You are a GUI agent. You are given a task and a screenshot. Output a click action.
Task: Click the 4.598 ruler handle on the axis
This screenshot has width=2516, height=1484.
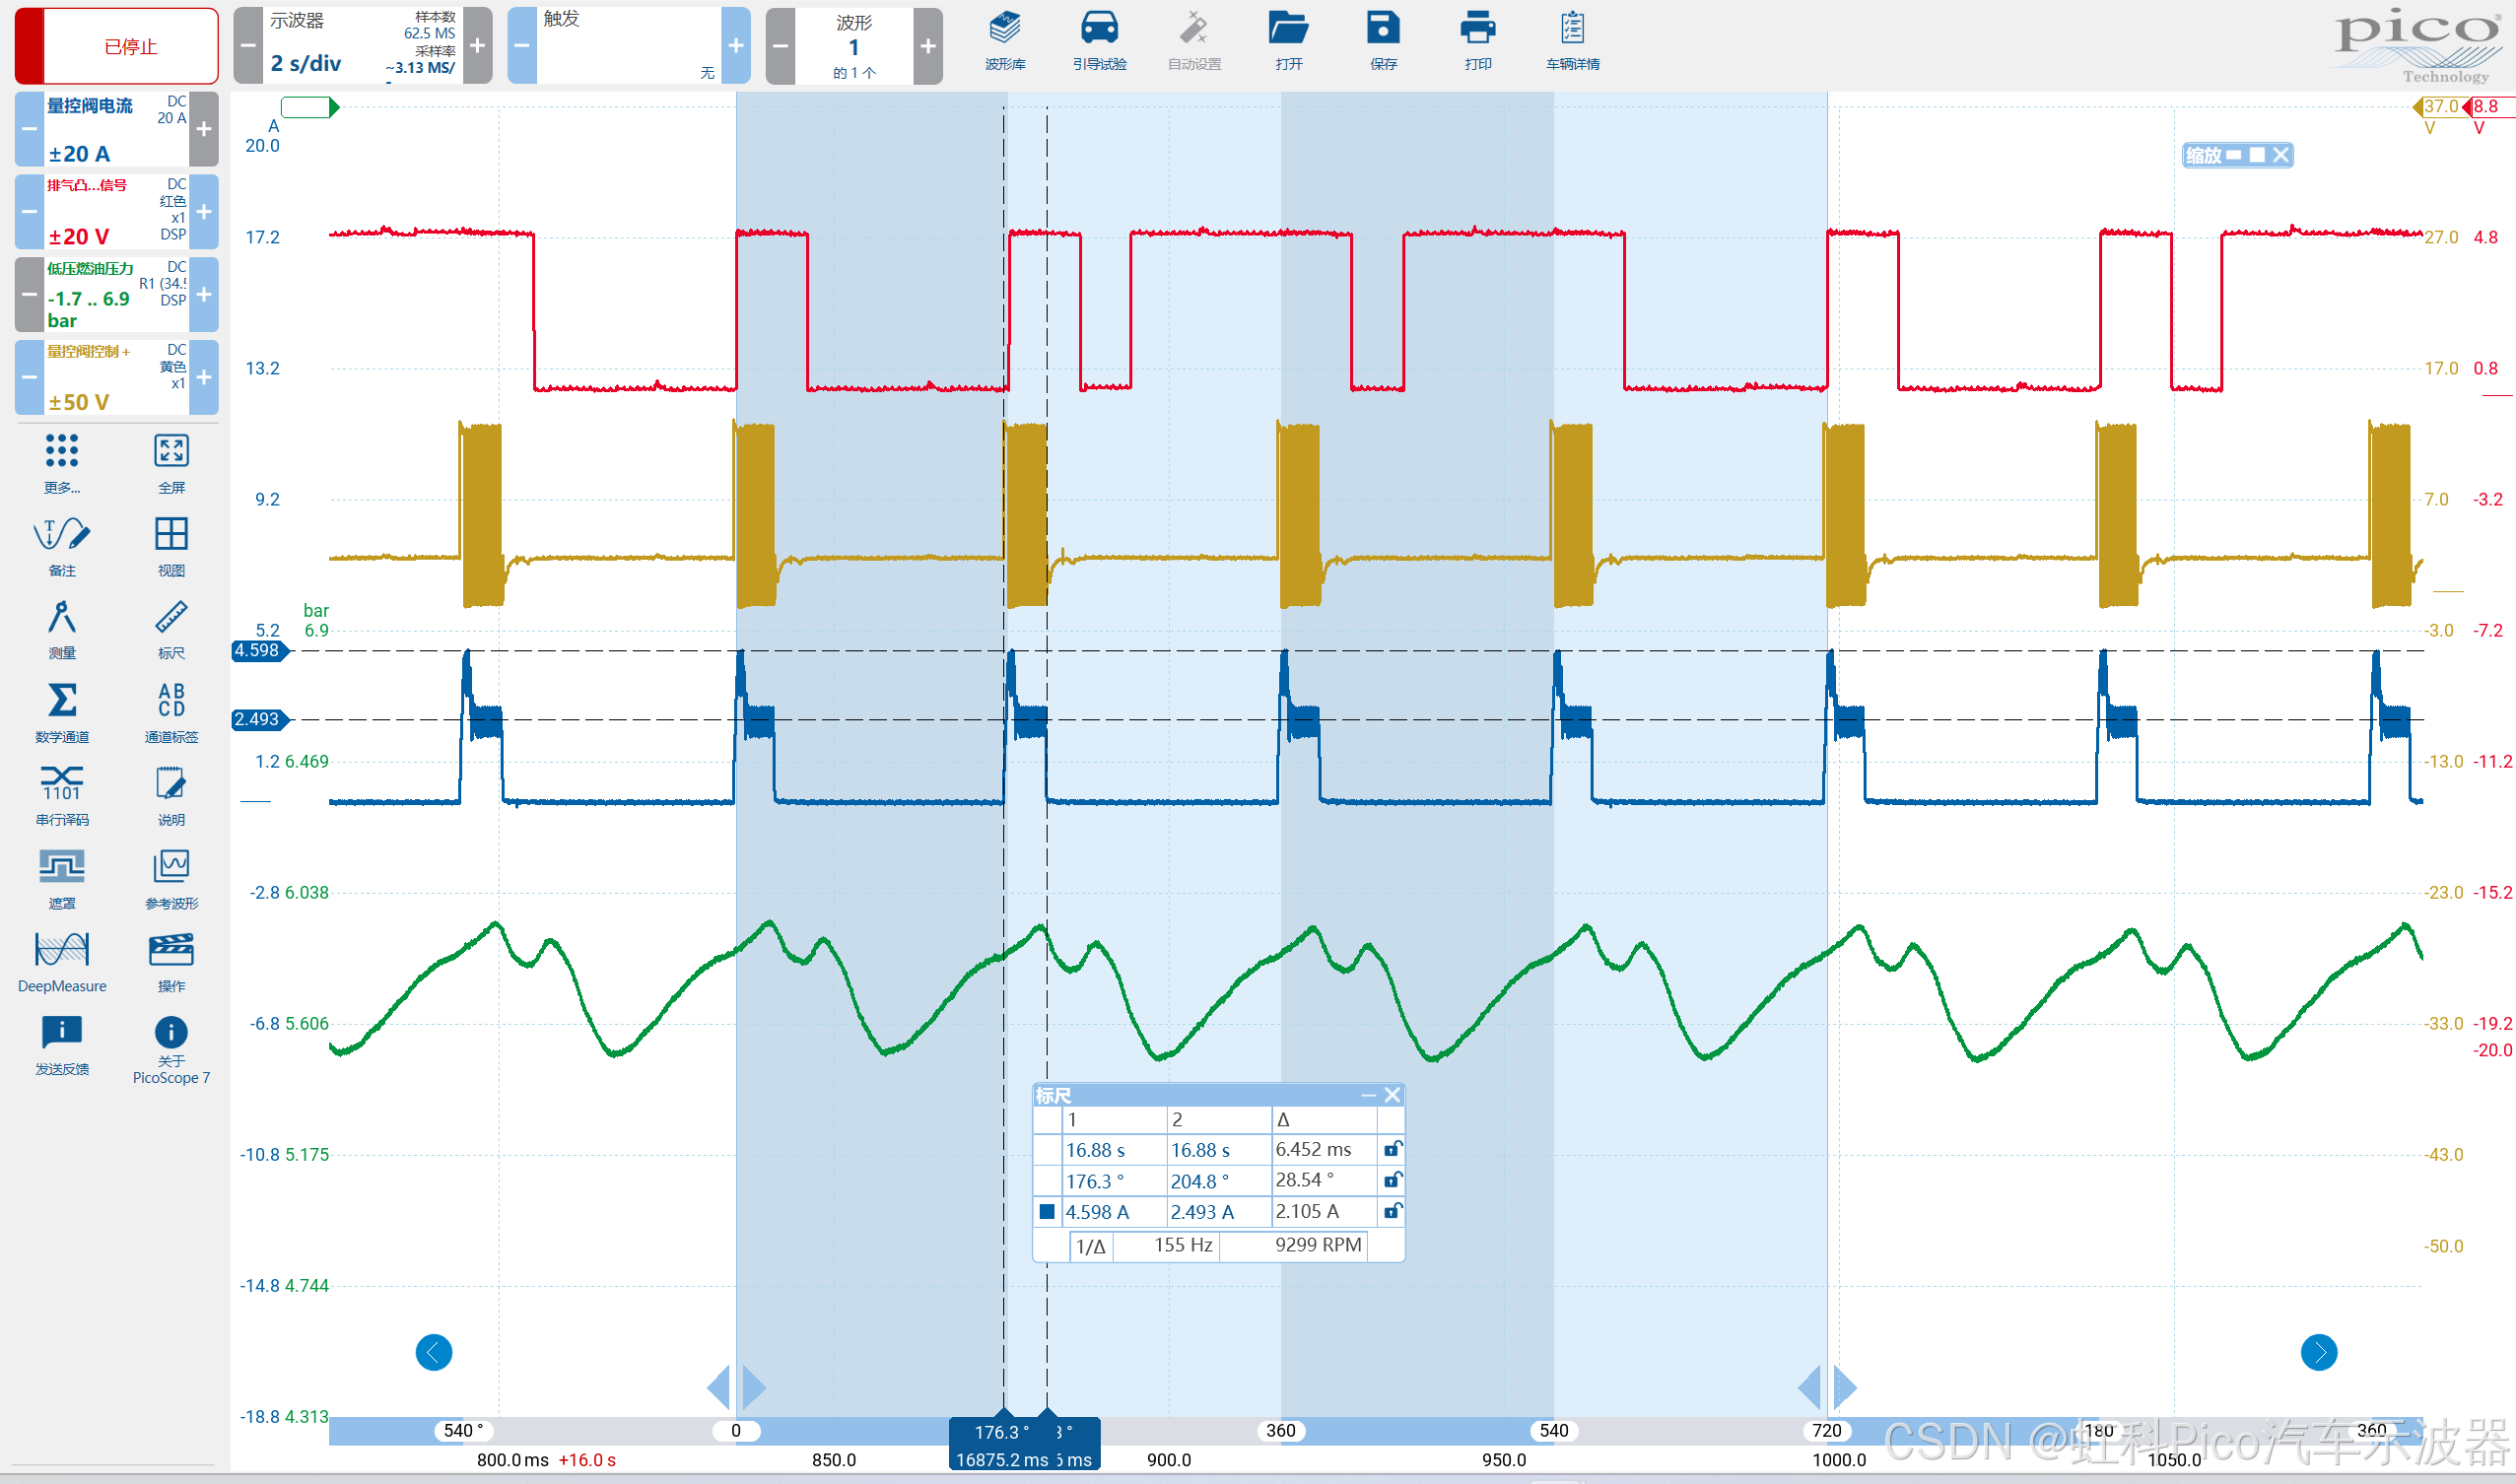tap(258, 651)
